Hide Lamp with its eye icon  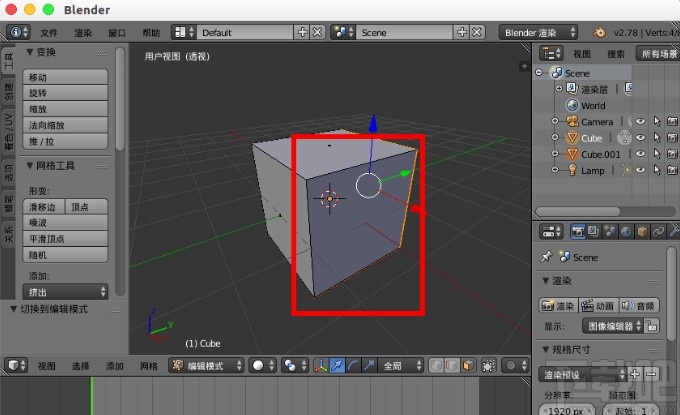coord(640,170)
